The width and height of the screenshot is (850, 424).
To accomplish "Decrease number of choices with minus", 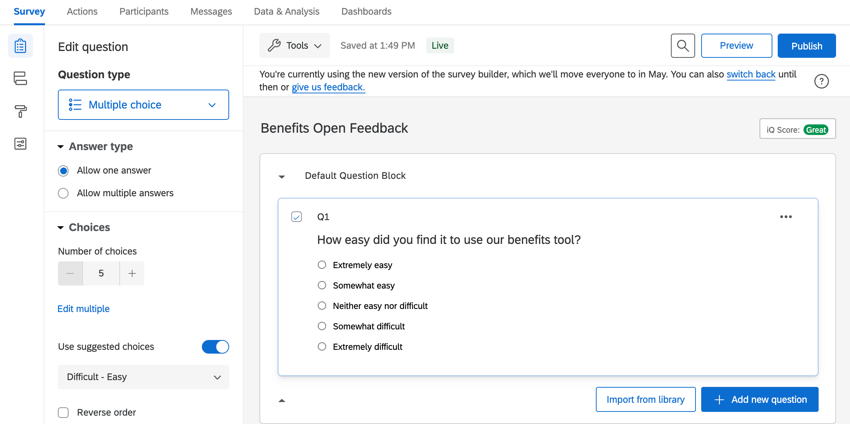I will tap(70, 273).
